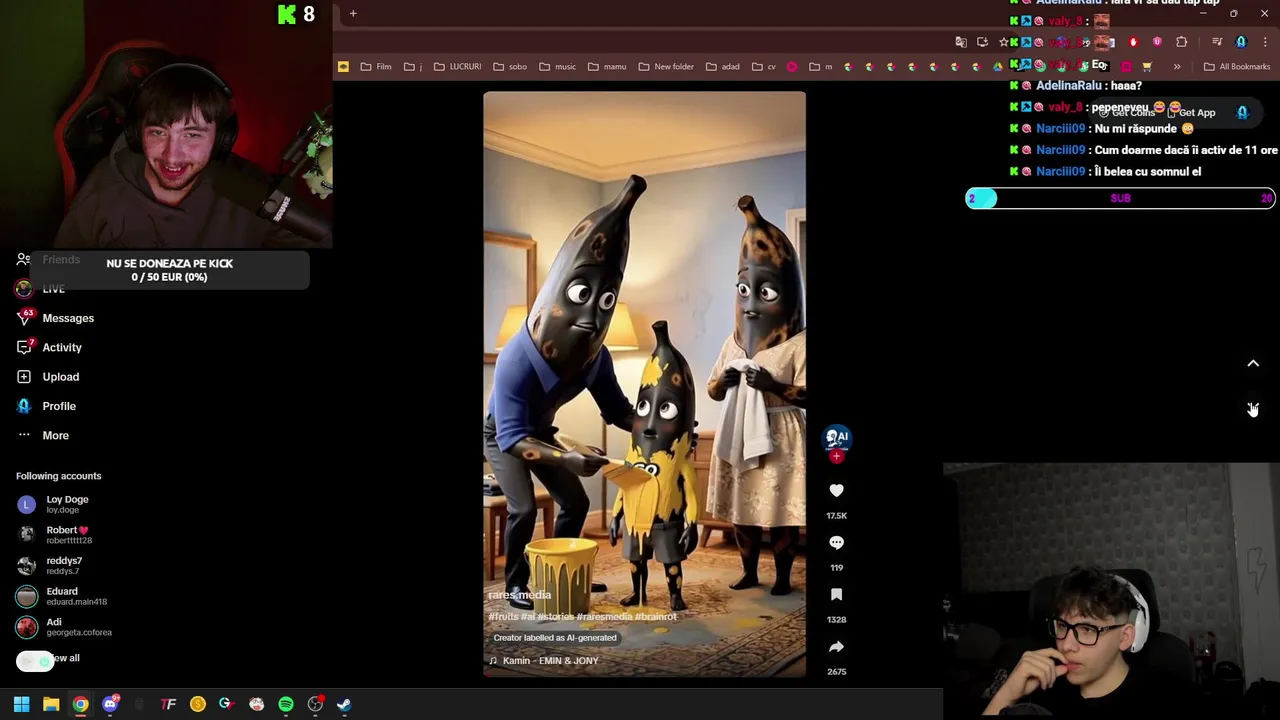
Task: Open the reddys7 followed account
Action: 64,565
